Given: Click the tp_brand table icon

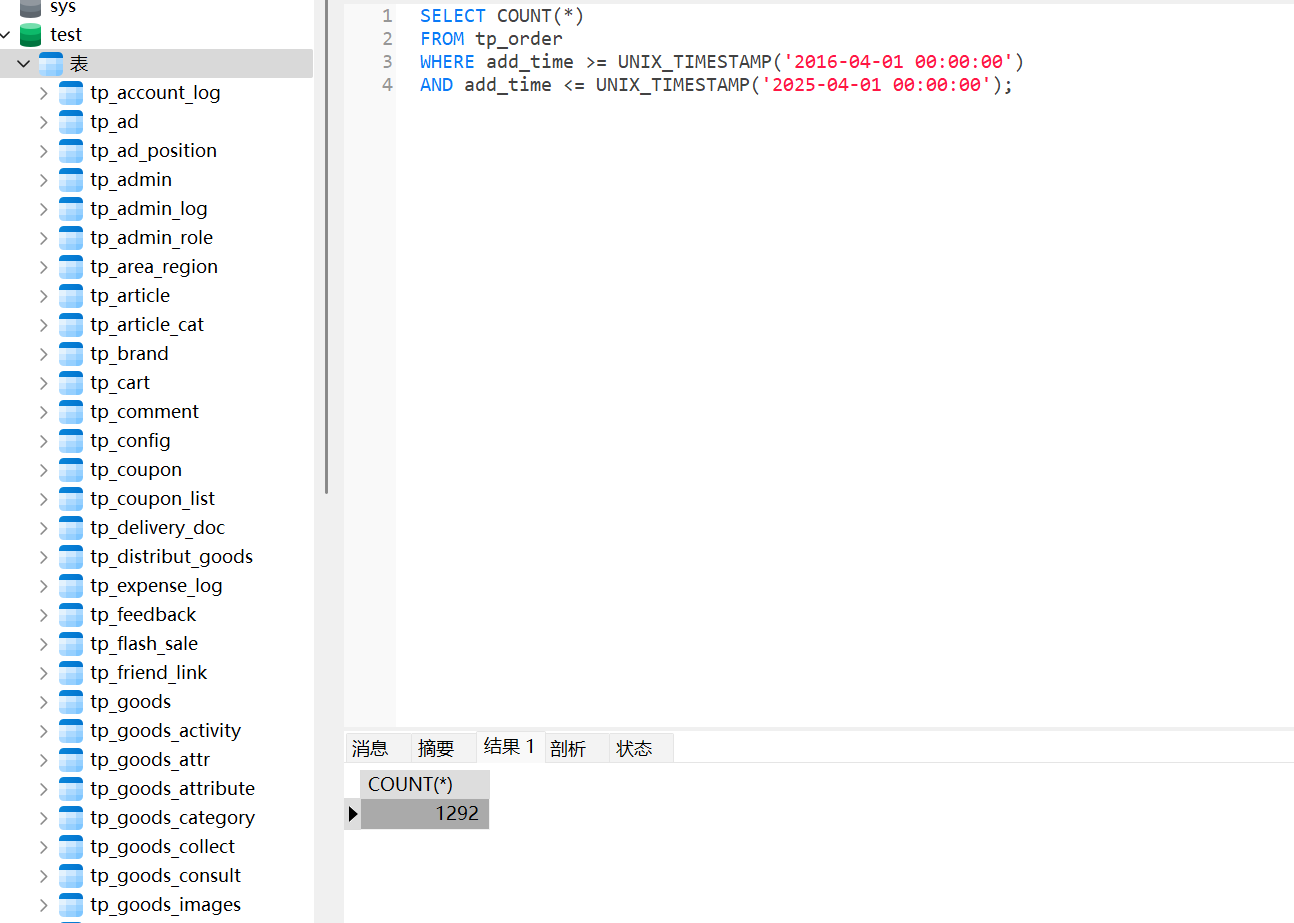Looking at the screenshot, I should pyautogui.click(x=71, y=354).
